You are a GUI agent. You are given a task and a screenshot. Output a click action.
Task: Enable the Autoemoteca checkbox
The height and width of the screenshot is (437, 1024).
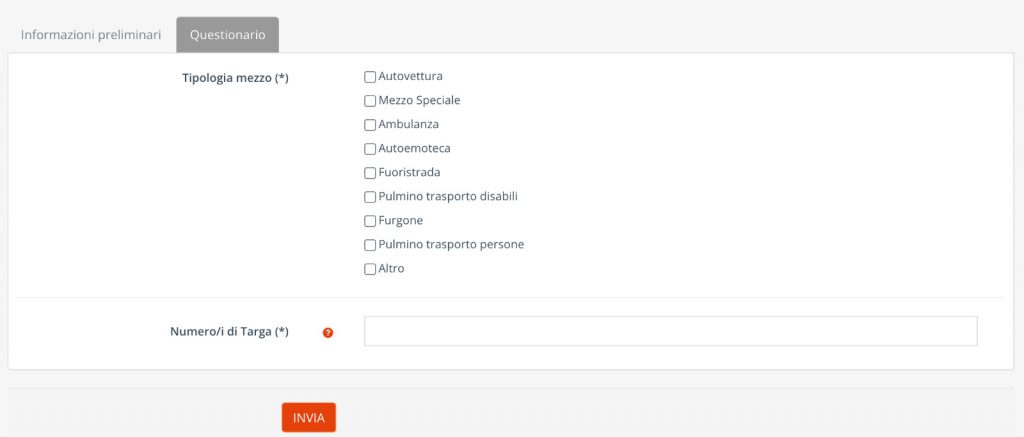click(x=370, y=149)
